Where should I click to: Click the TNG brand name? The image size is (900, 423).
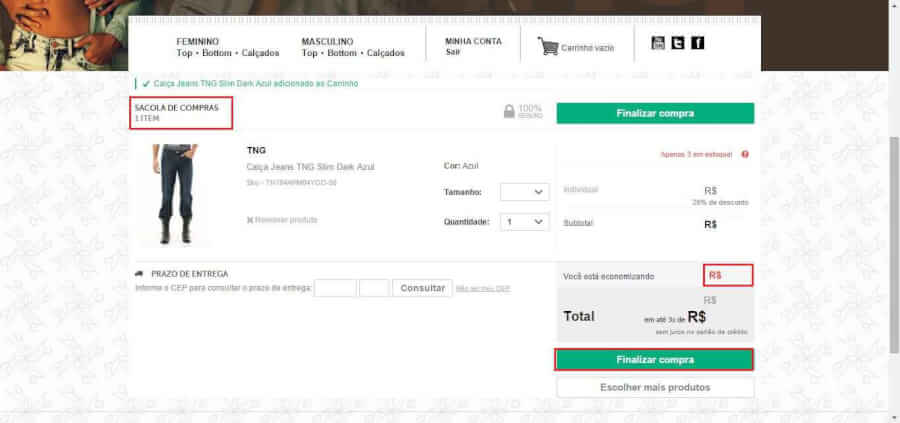pos(256,150)
